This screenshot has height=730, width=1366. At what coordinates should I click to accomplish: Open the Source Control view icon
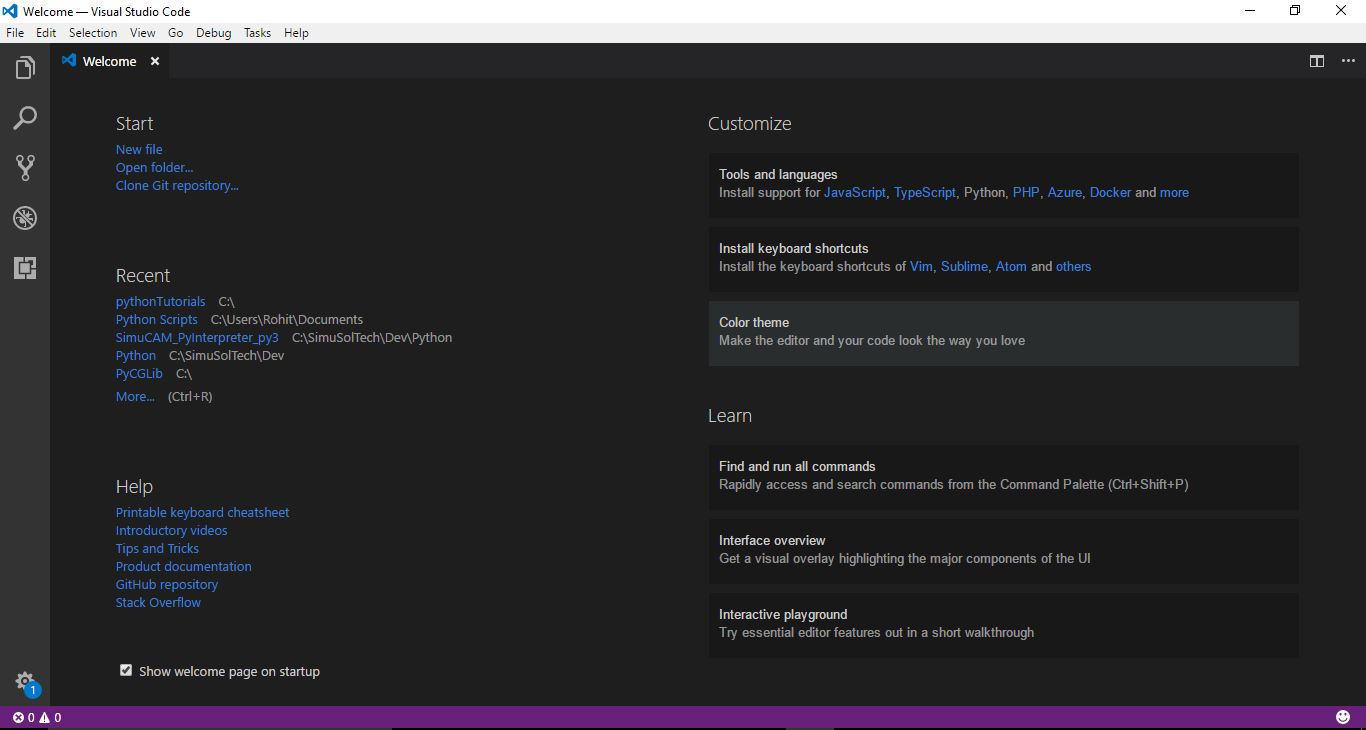pos(25,168)
